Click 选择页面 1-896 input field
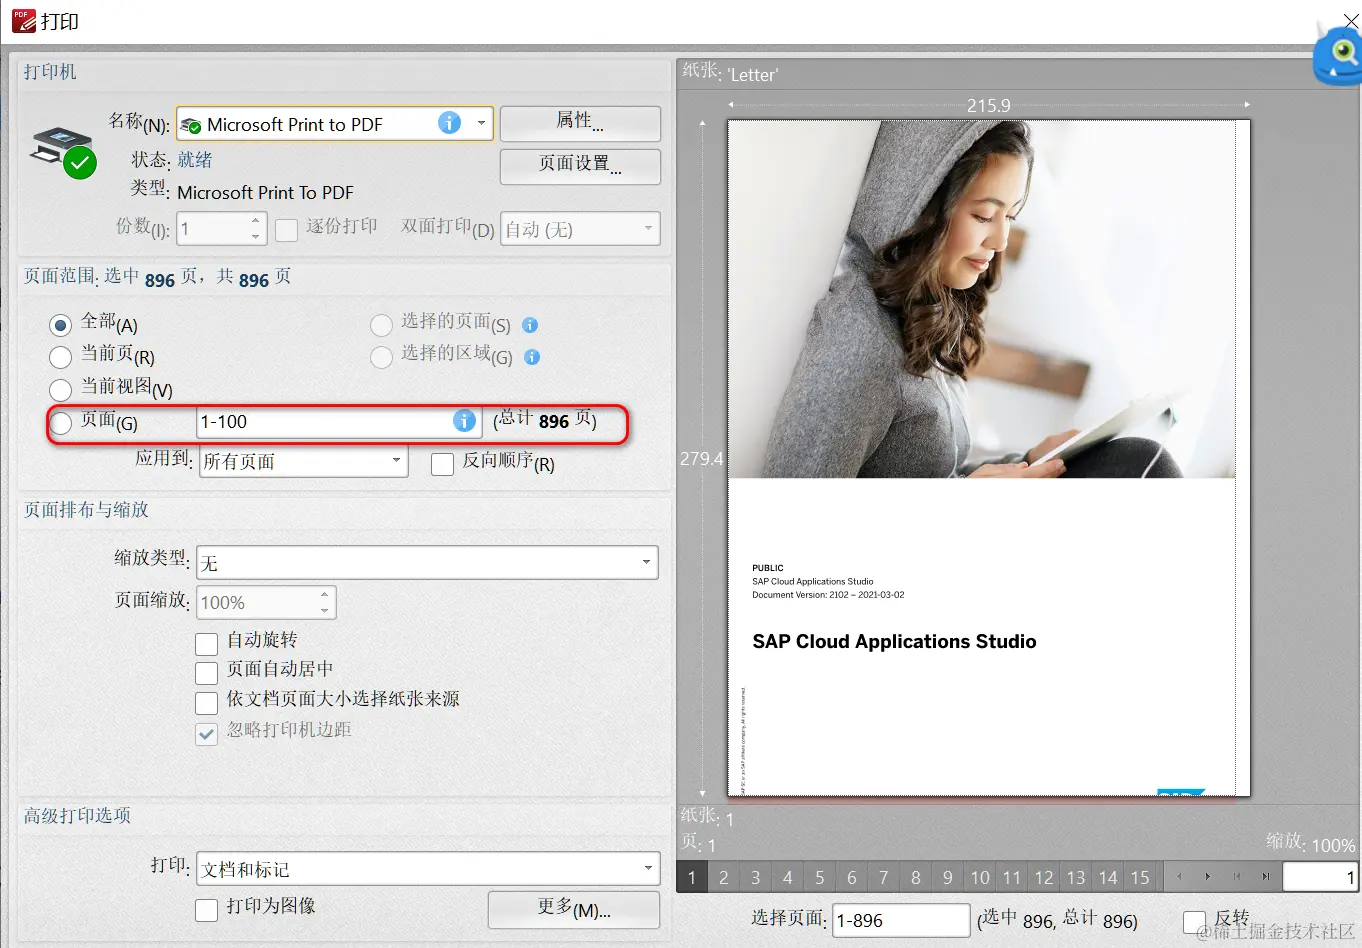The width and height of the screenshot is (1362, 948). [x=901, y=920]
